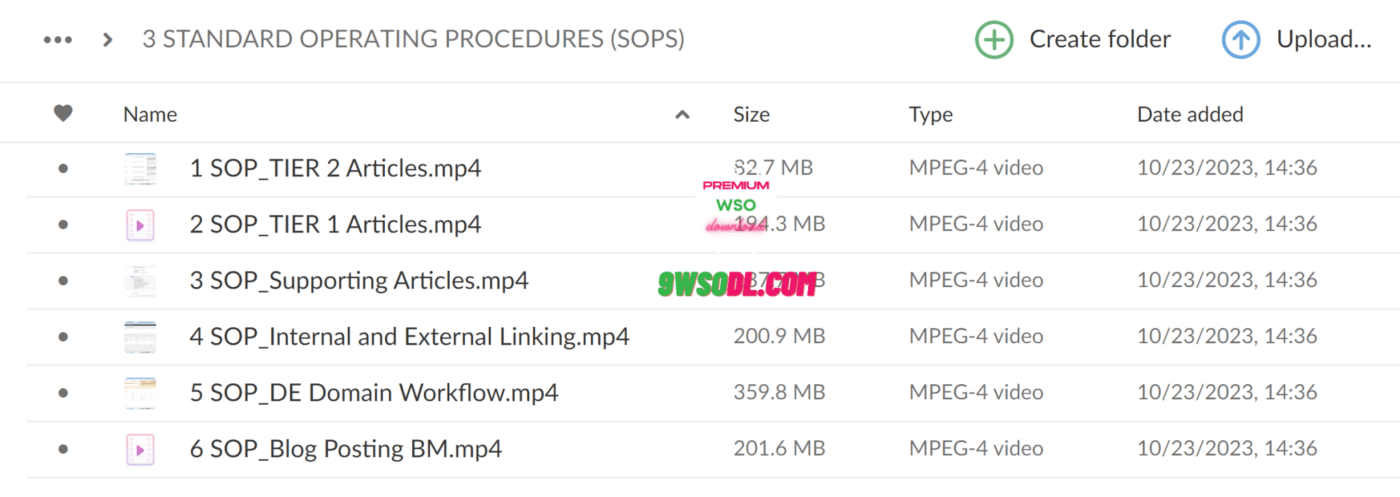Click thumbnail of 1 SOP_TIER 2 Articles.mp4

coord(140,169)
